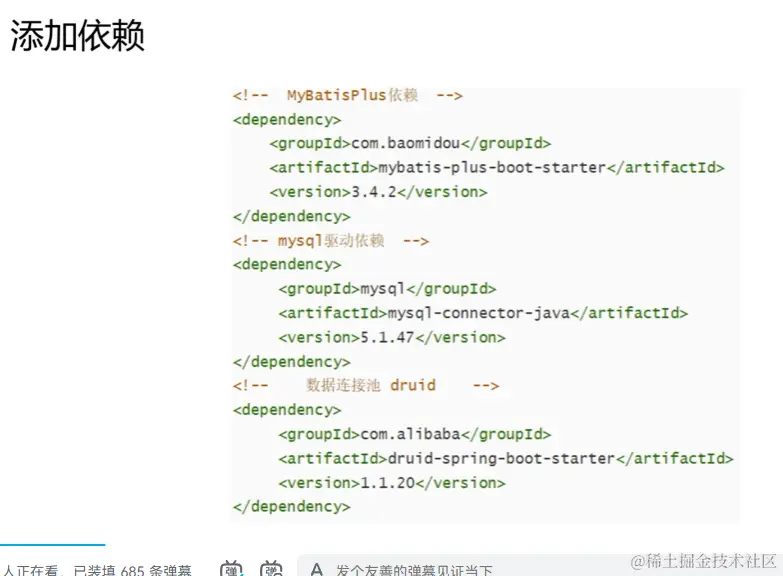Click the com.alibaba groupId line
This screenshot has width=783, height=576.
[414, 434]
